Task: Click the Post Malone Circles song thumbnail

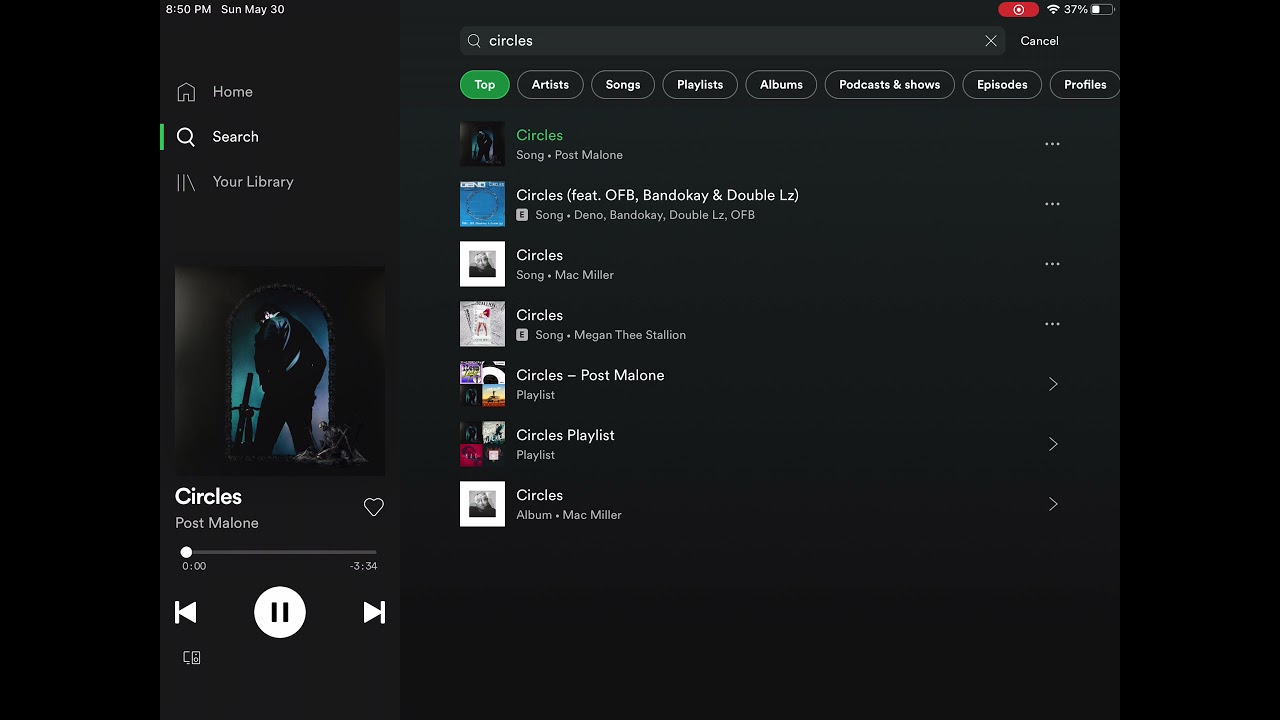Action: 482,144
